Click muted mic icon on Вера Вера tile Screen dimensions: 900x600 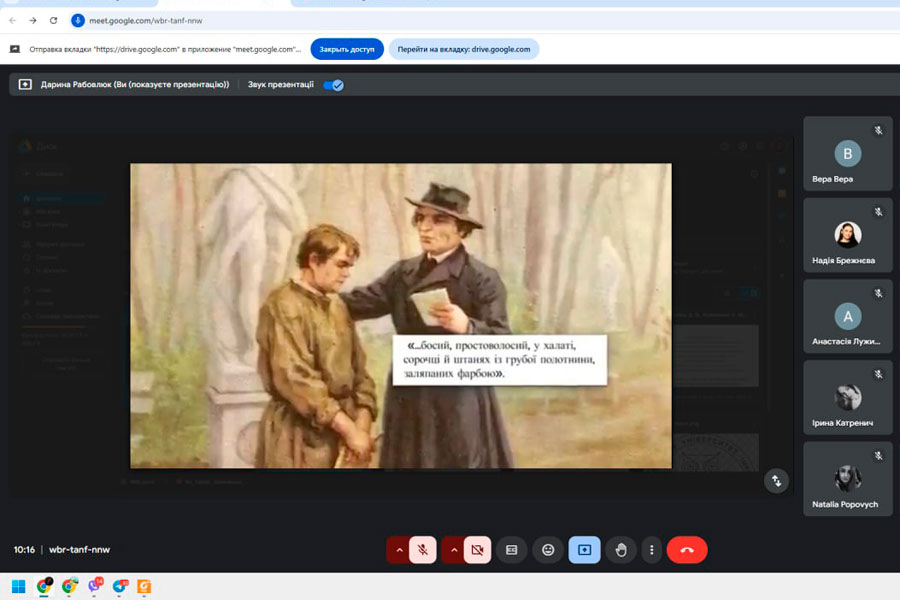pyautogui.click(x=878, y=130)
